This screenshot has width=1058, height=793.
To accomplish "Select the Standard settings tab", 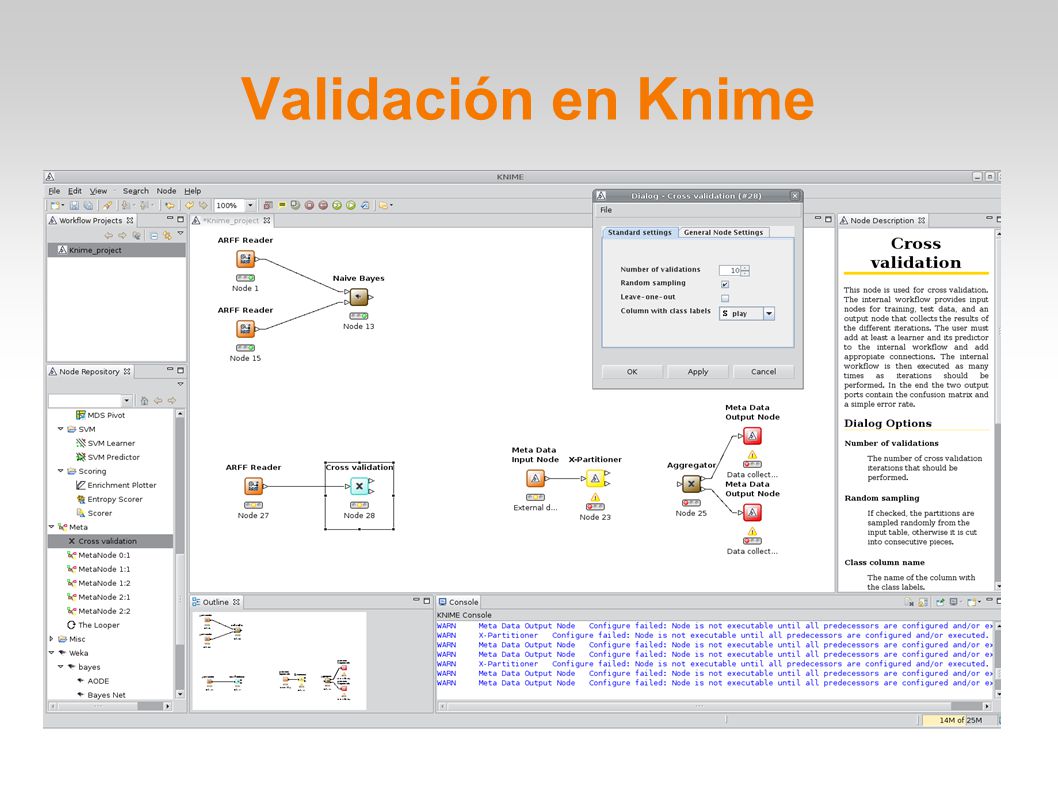I will (640, 232).
